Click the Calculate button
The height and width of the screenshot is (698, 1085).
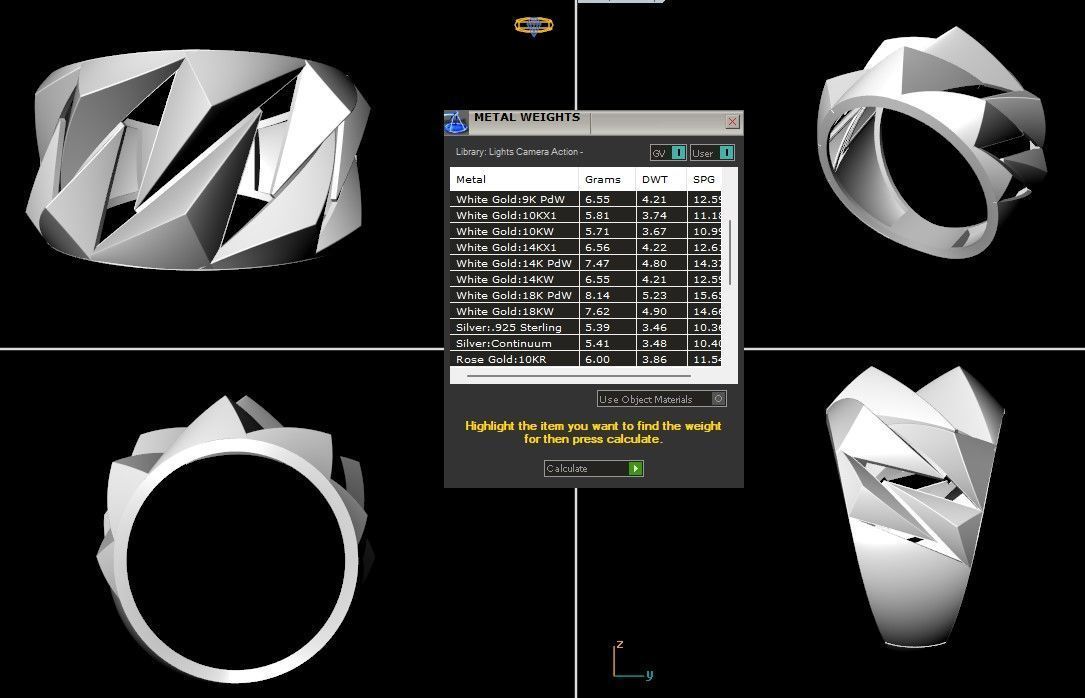click(594, 468)
